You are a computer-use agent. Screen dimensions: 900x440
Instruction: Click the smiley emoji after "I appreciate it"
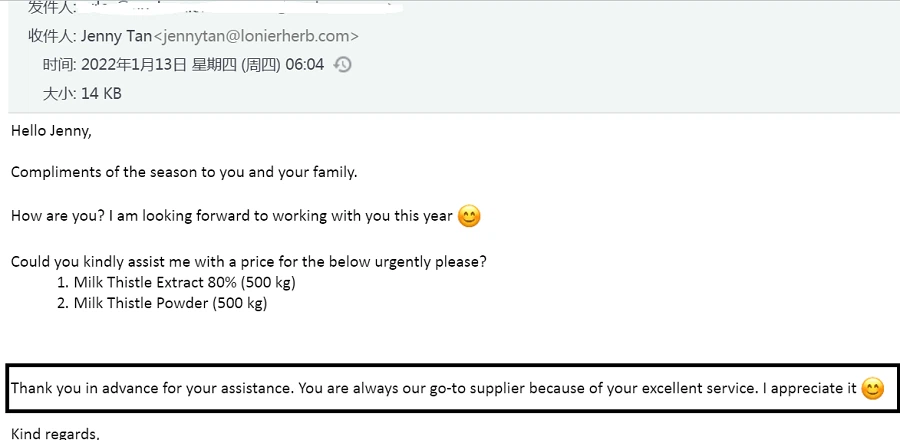872,389
